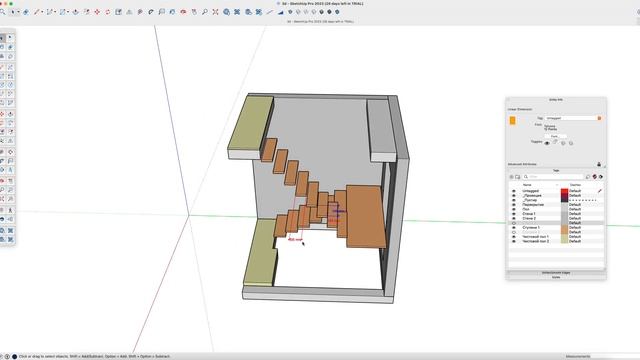640x360 pixels.
Task: Activate the Orbit tool in top toolbar
Action: (x=183, y=12)
